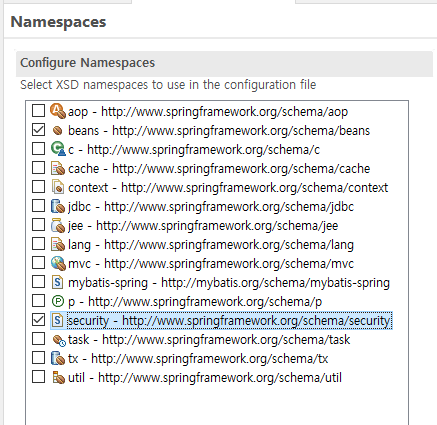Click the jee namespace icon
This screenshot has width=437, height=425.
tap(58, 225)
